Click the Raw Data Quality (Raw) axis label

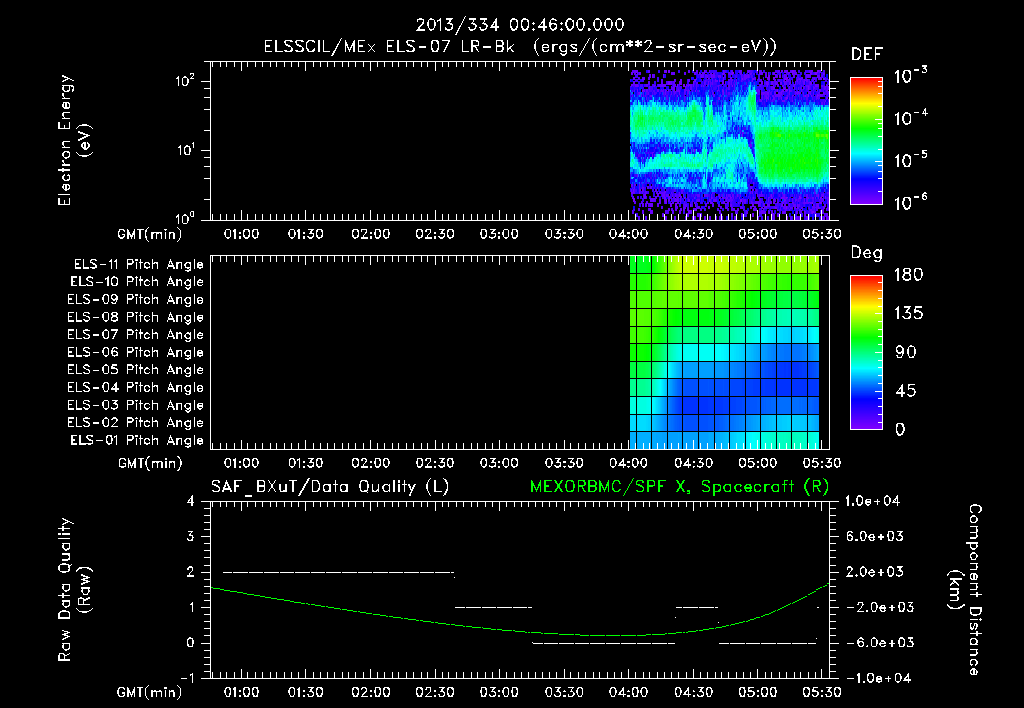pos(74,590)
